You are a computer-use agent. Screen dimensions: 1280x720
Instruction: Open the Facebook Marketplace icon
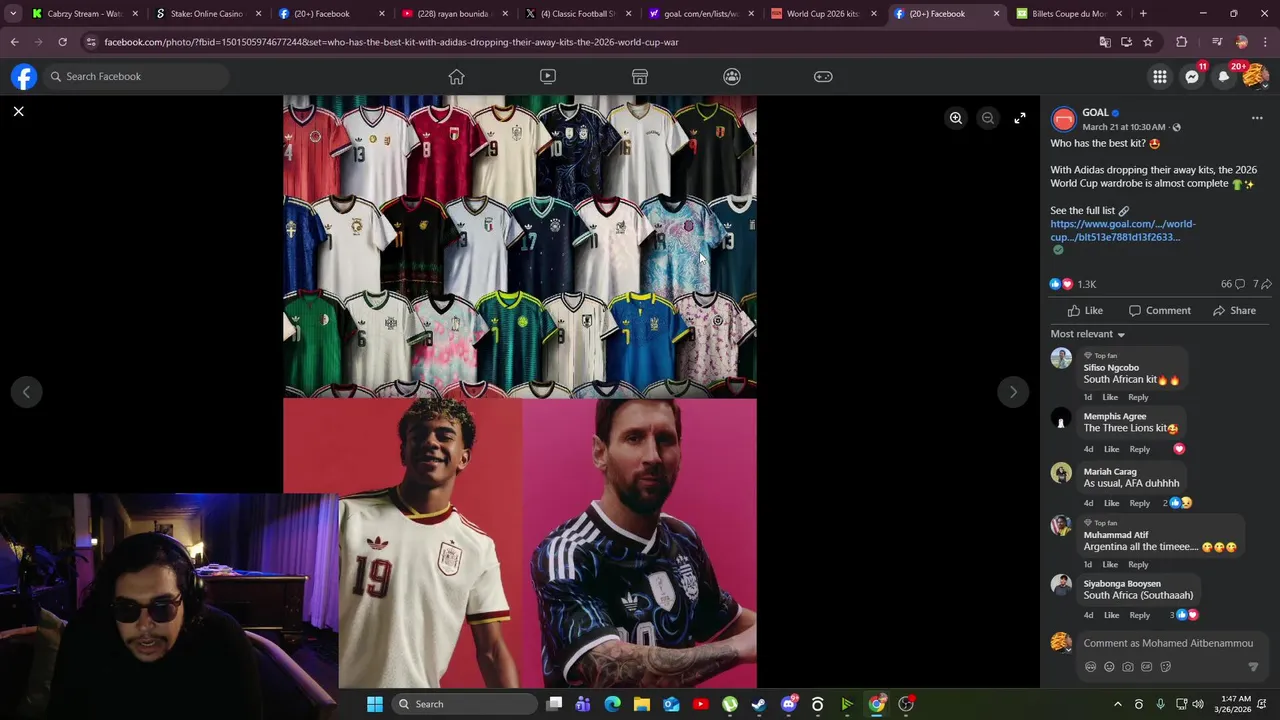point(640,77)
